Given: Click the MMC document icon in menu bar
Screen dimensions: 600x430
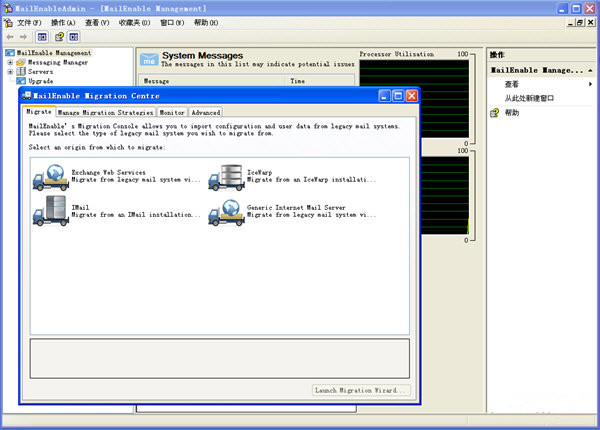Looking at the screenshot, I should click(x=8, y=23).
